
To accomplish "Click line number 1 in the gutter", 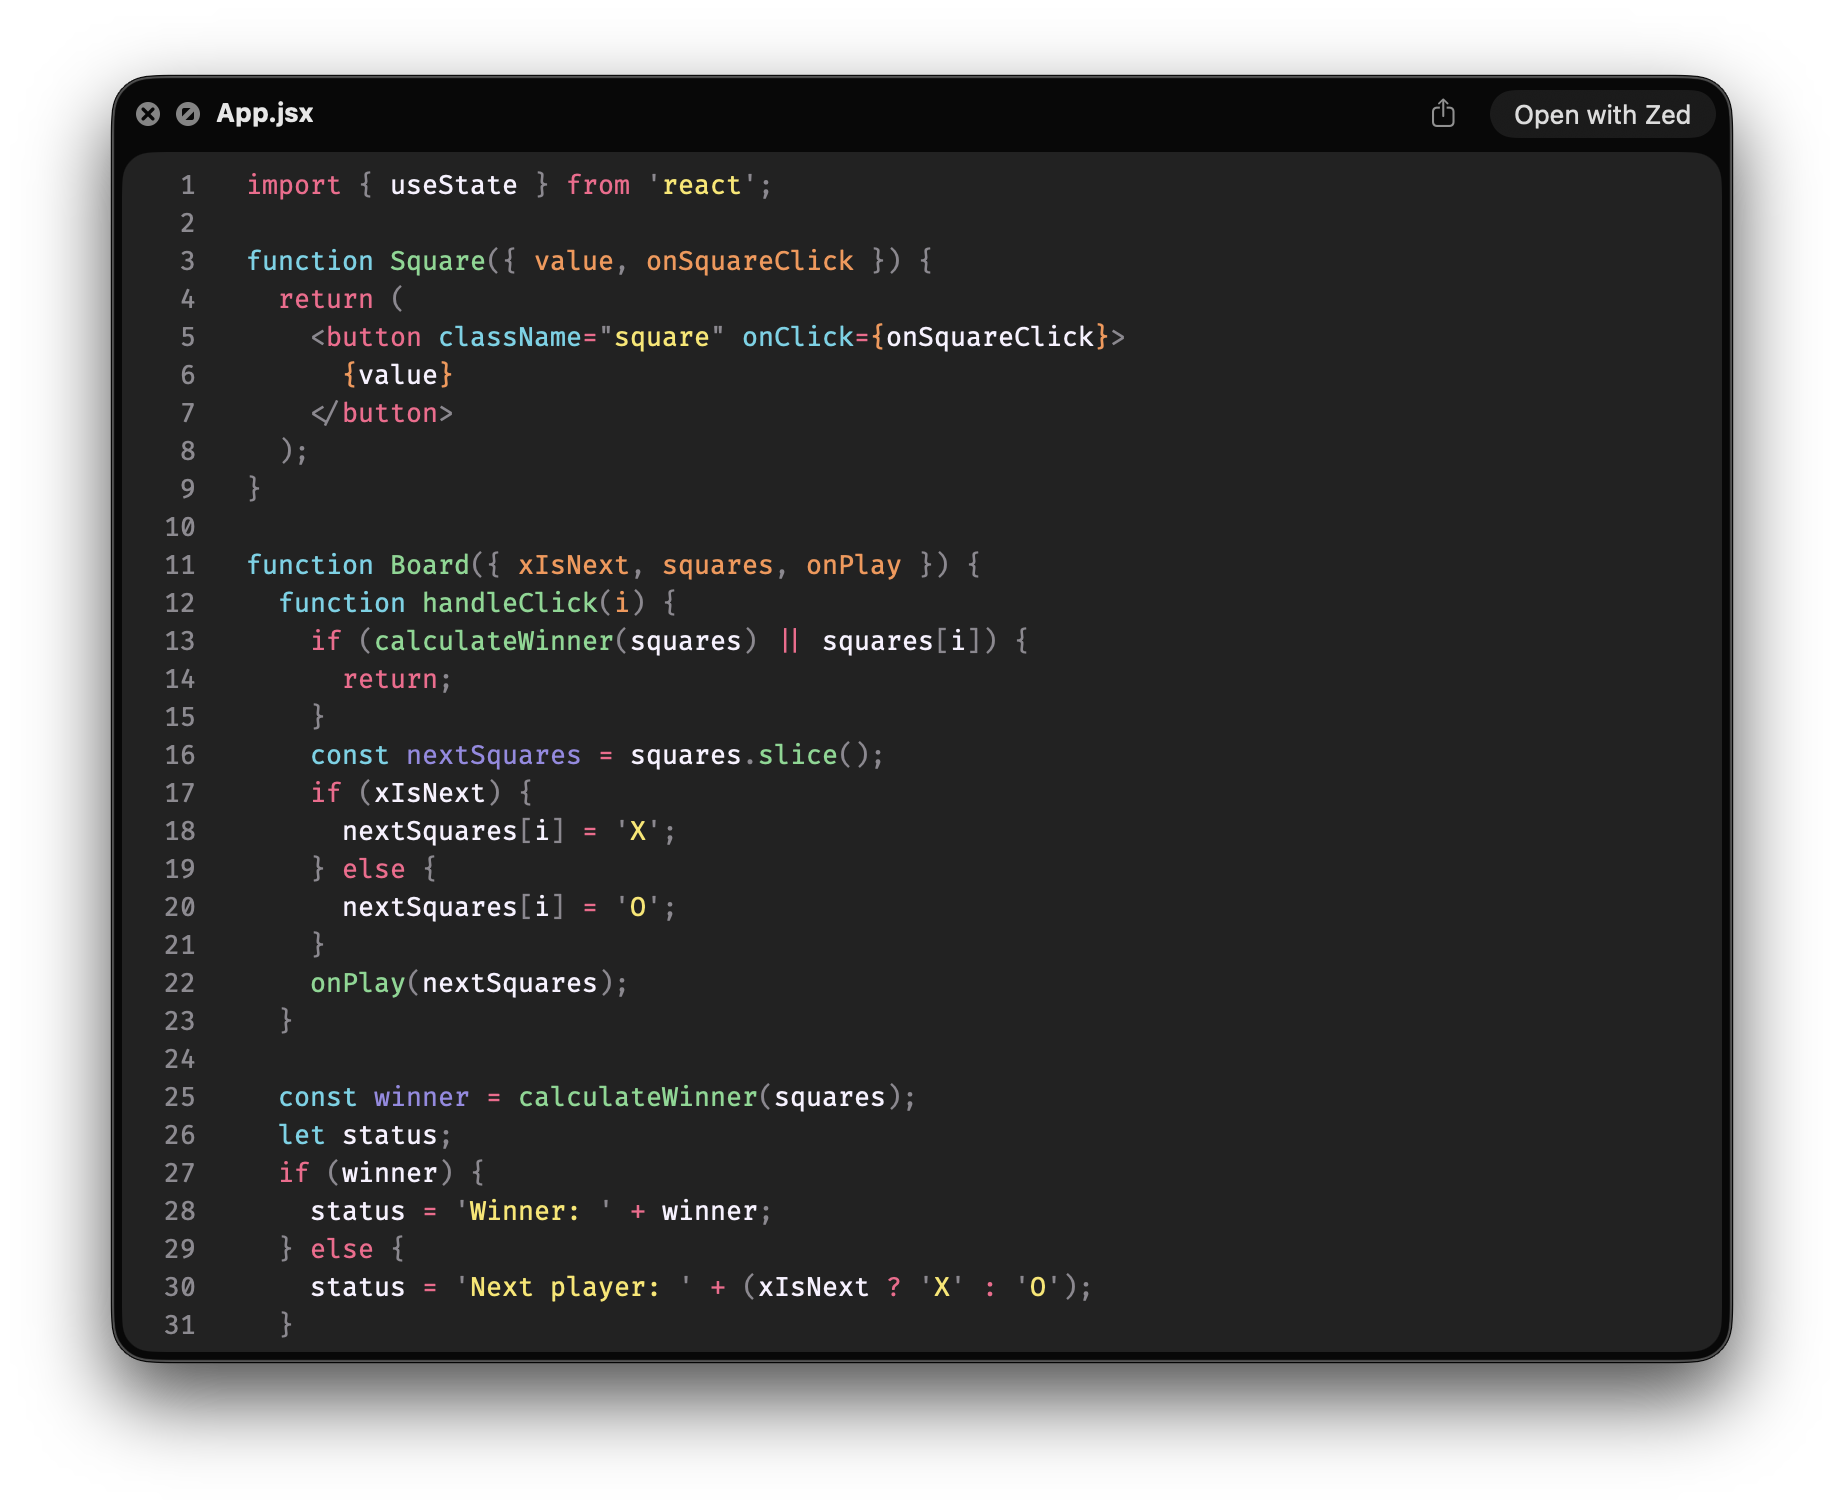I will pyautogui.click(x=187, y=186).
